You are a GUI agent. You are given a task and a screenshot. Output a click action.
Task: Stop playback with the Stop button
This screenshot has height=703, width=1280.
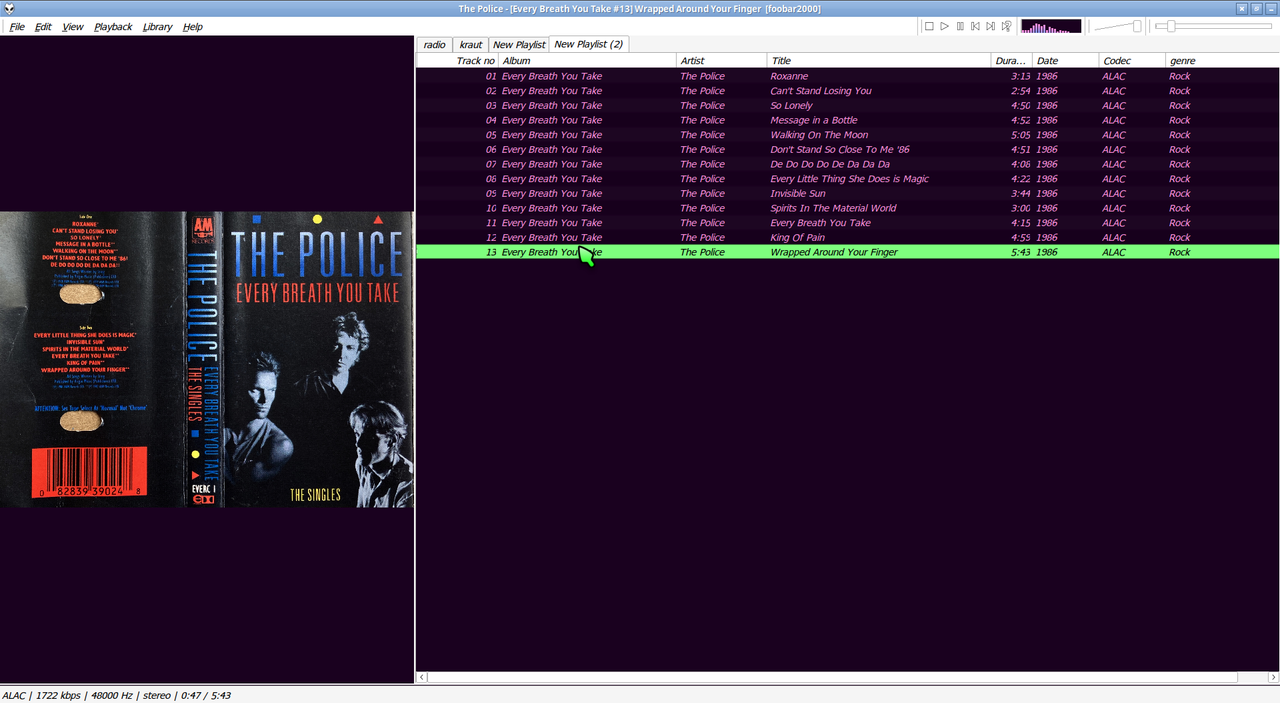(x=929, y=26)
